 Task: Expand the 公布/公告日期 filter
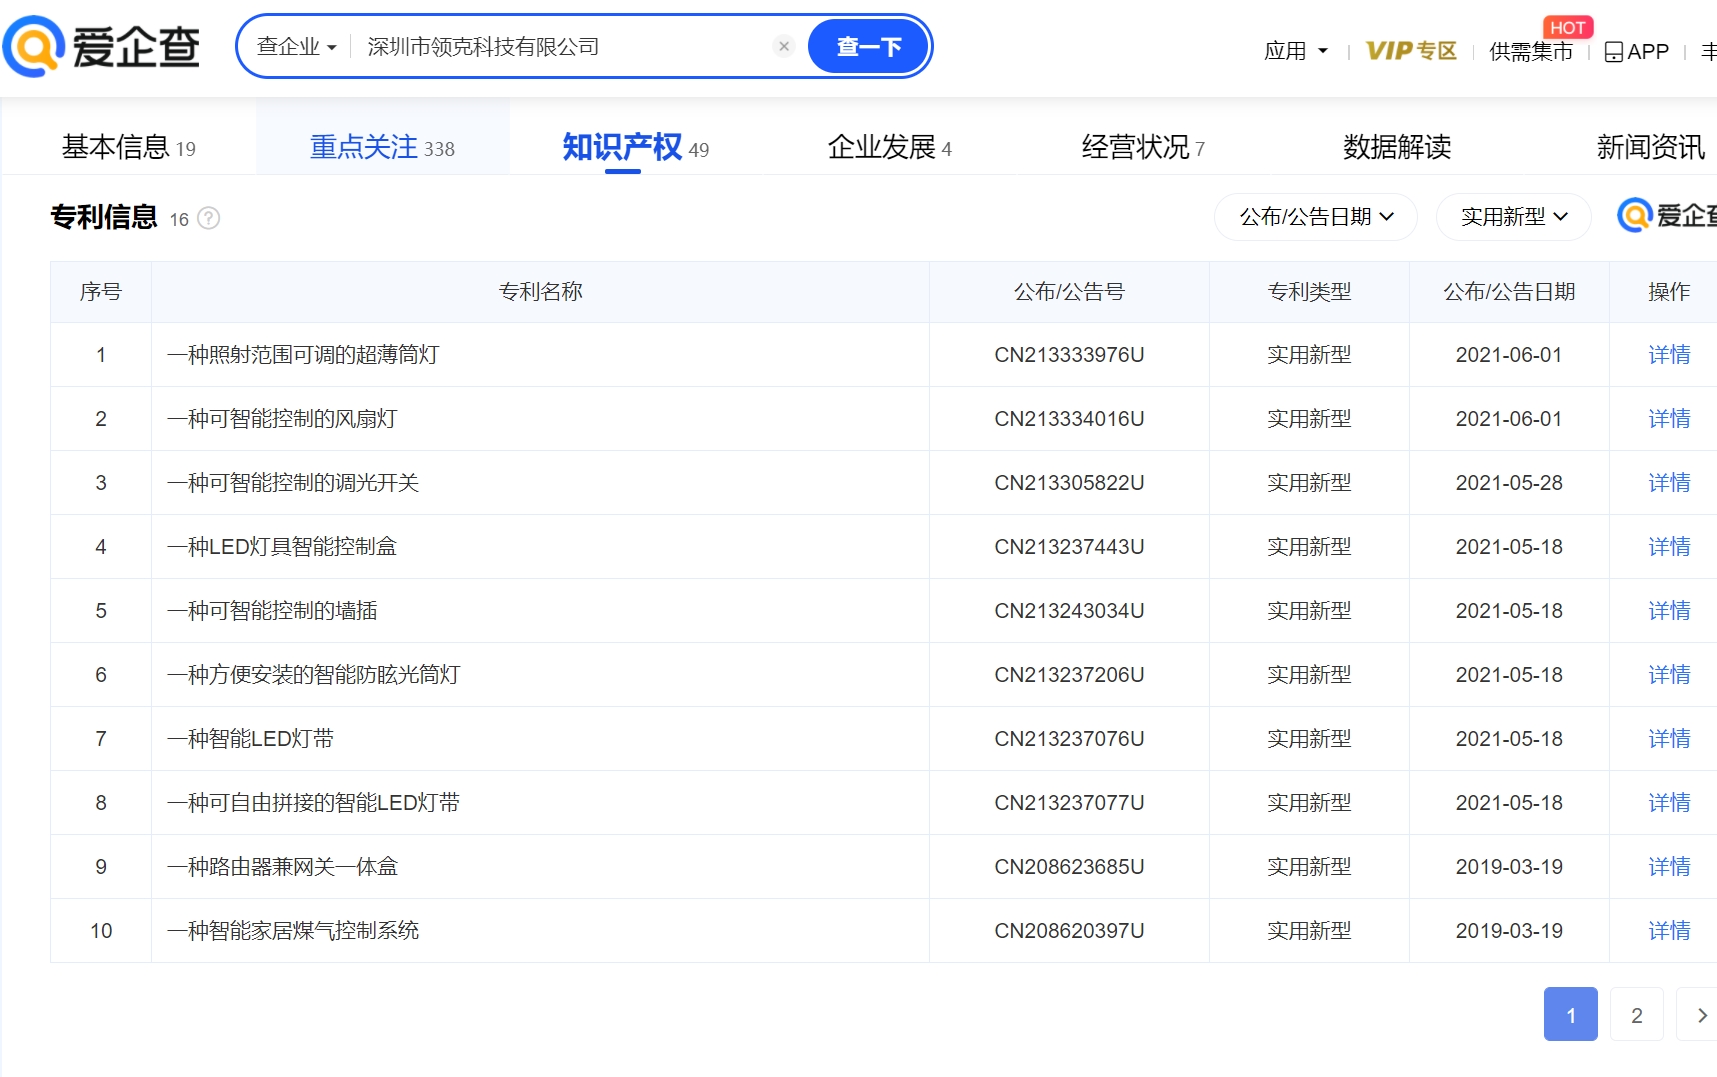[x=1315, y=217]
